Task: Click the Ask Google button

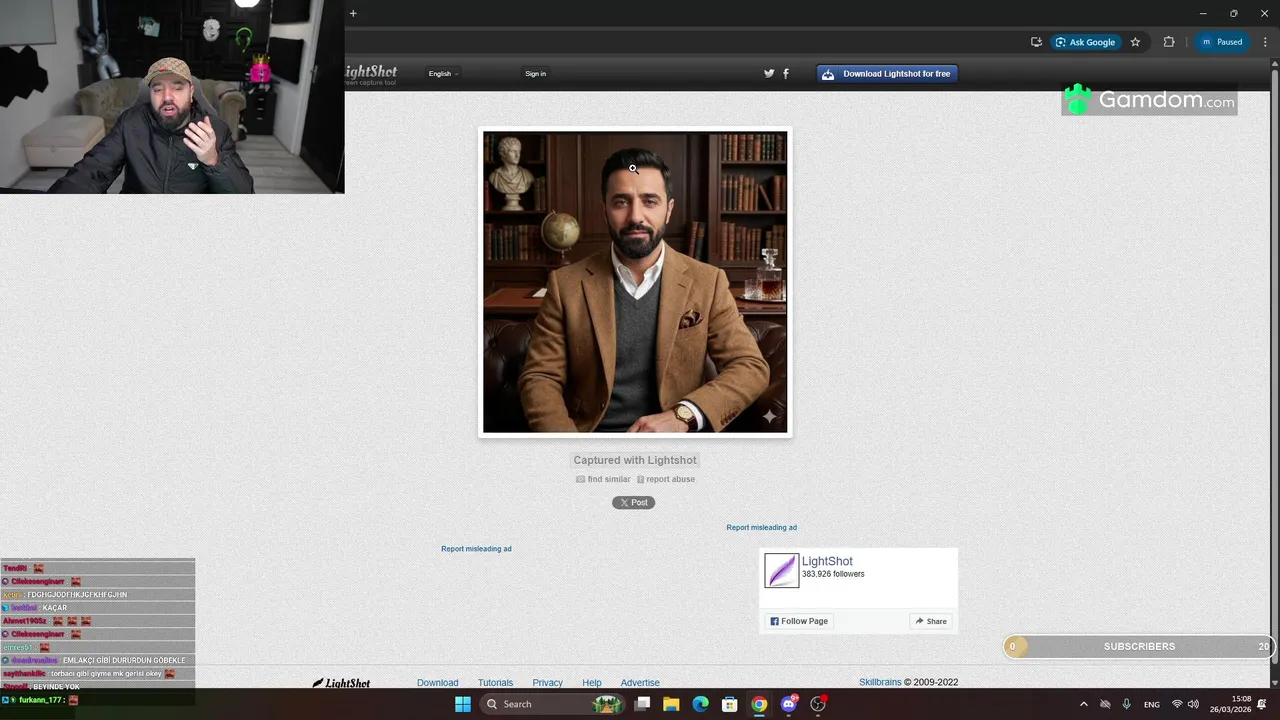Action: [1085, 42]
